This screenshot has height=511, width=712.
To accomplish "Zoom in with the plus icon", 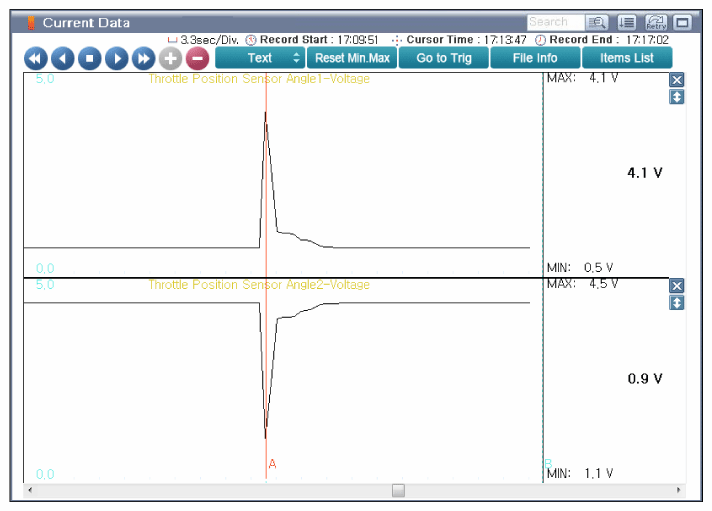I will [171, 58].
